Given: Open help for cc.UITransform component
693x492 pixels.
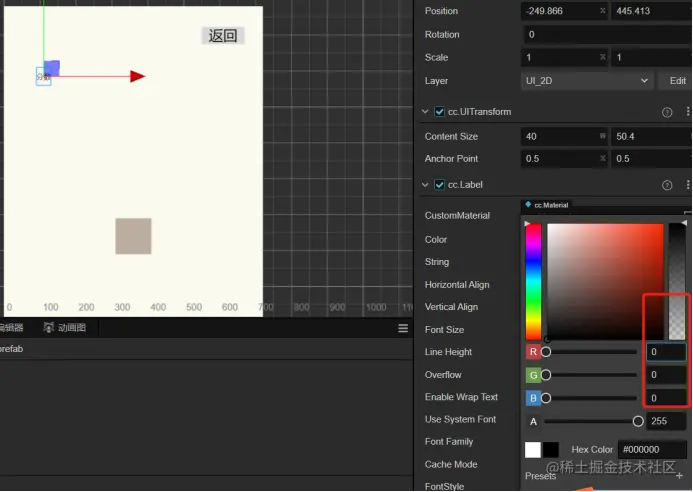Looking at the screenshot, I should (x=667, y=112).
